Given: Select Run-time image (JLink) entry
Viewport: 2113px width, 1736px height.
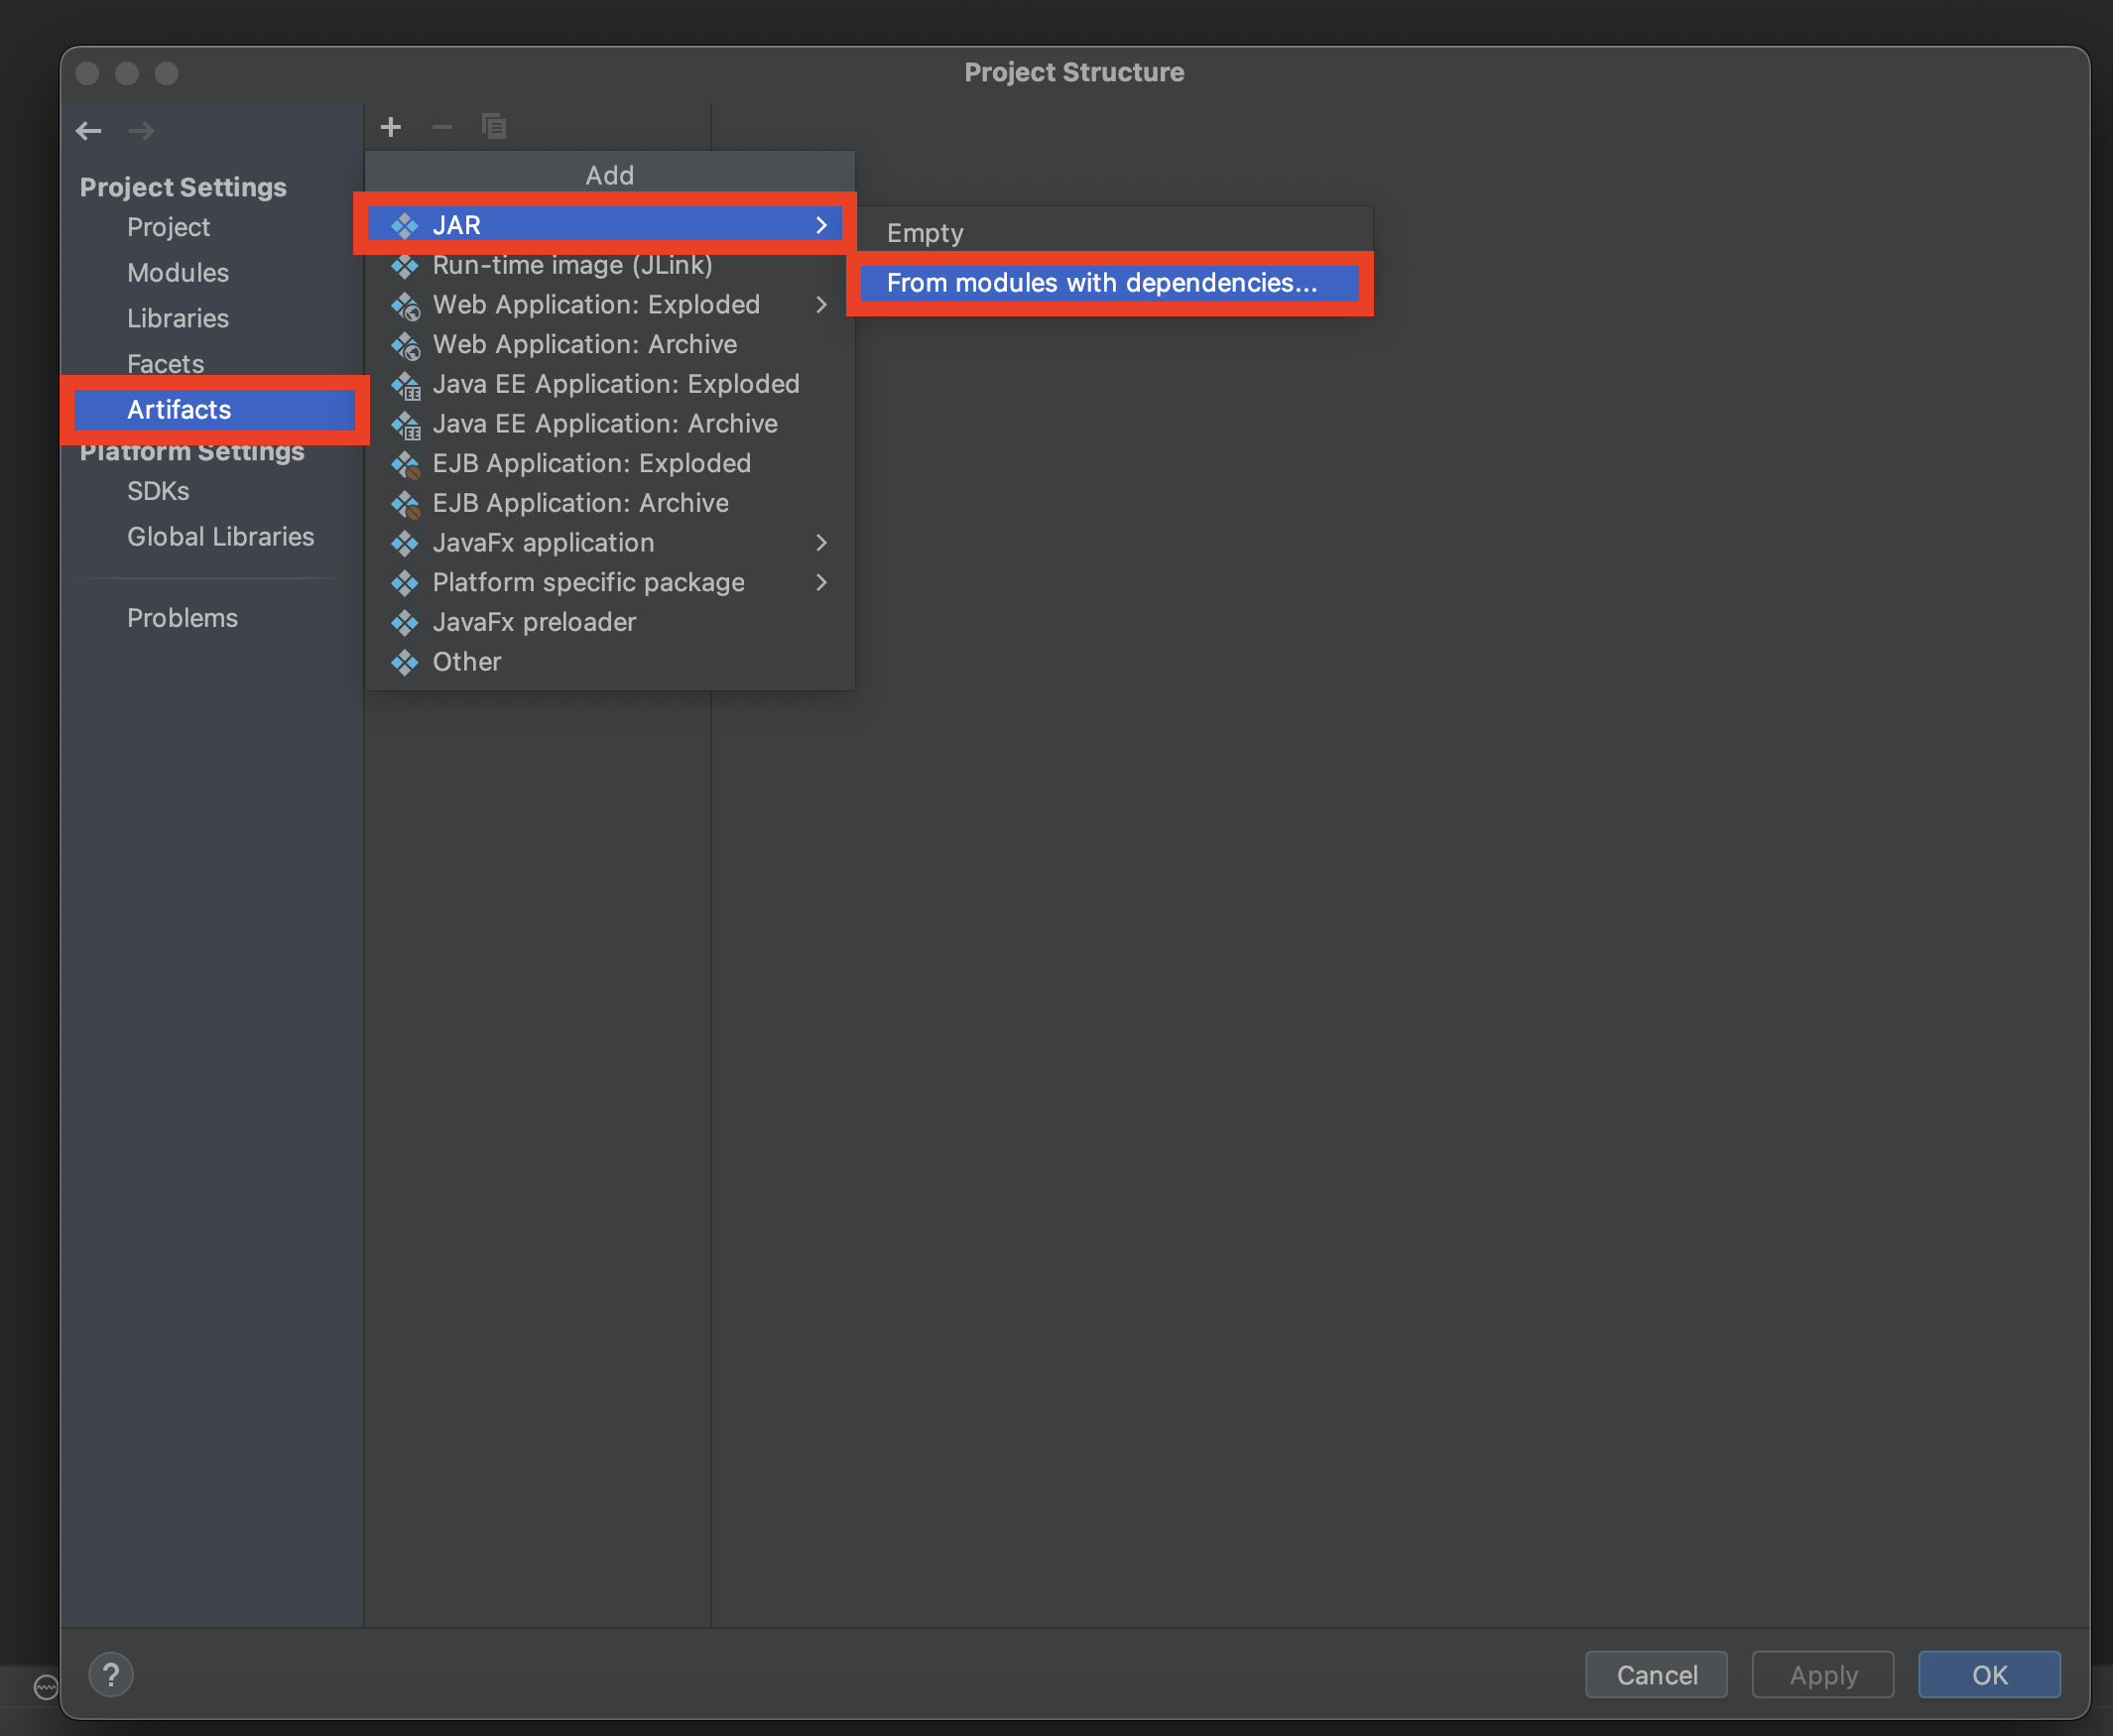Looking at the screenshot, I should [x=572, y=266].
